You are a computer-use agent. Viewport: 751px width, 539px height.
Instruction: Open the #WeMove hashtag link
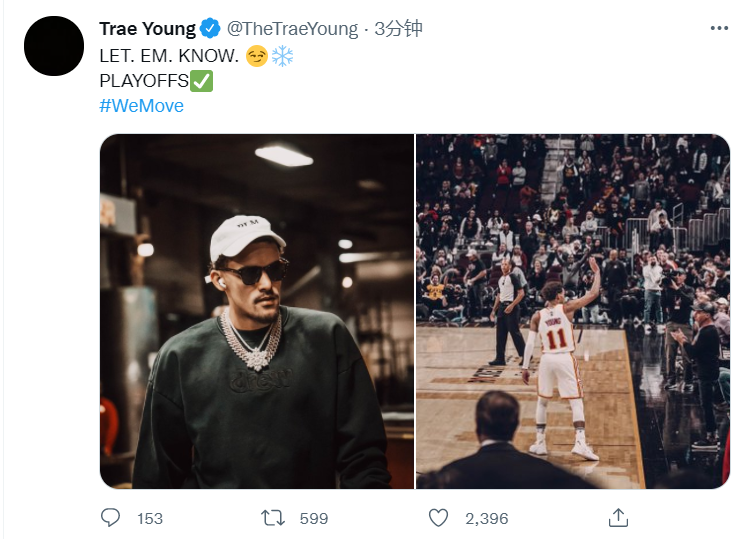[x=141, y=106]
